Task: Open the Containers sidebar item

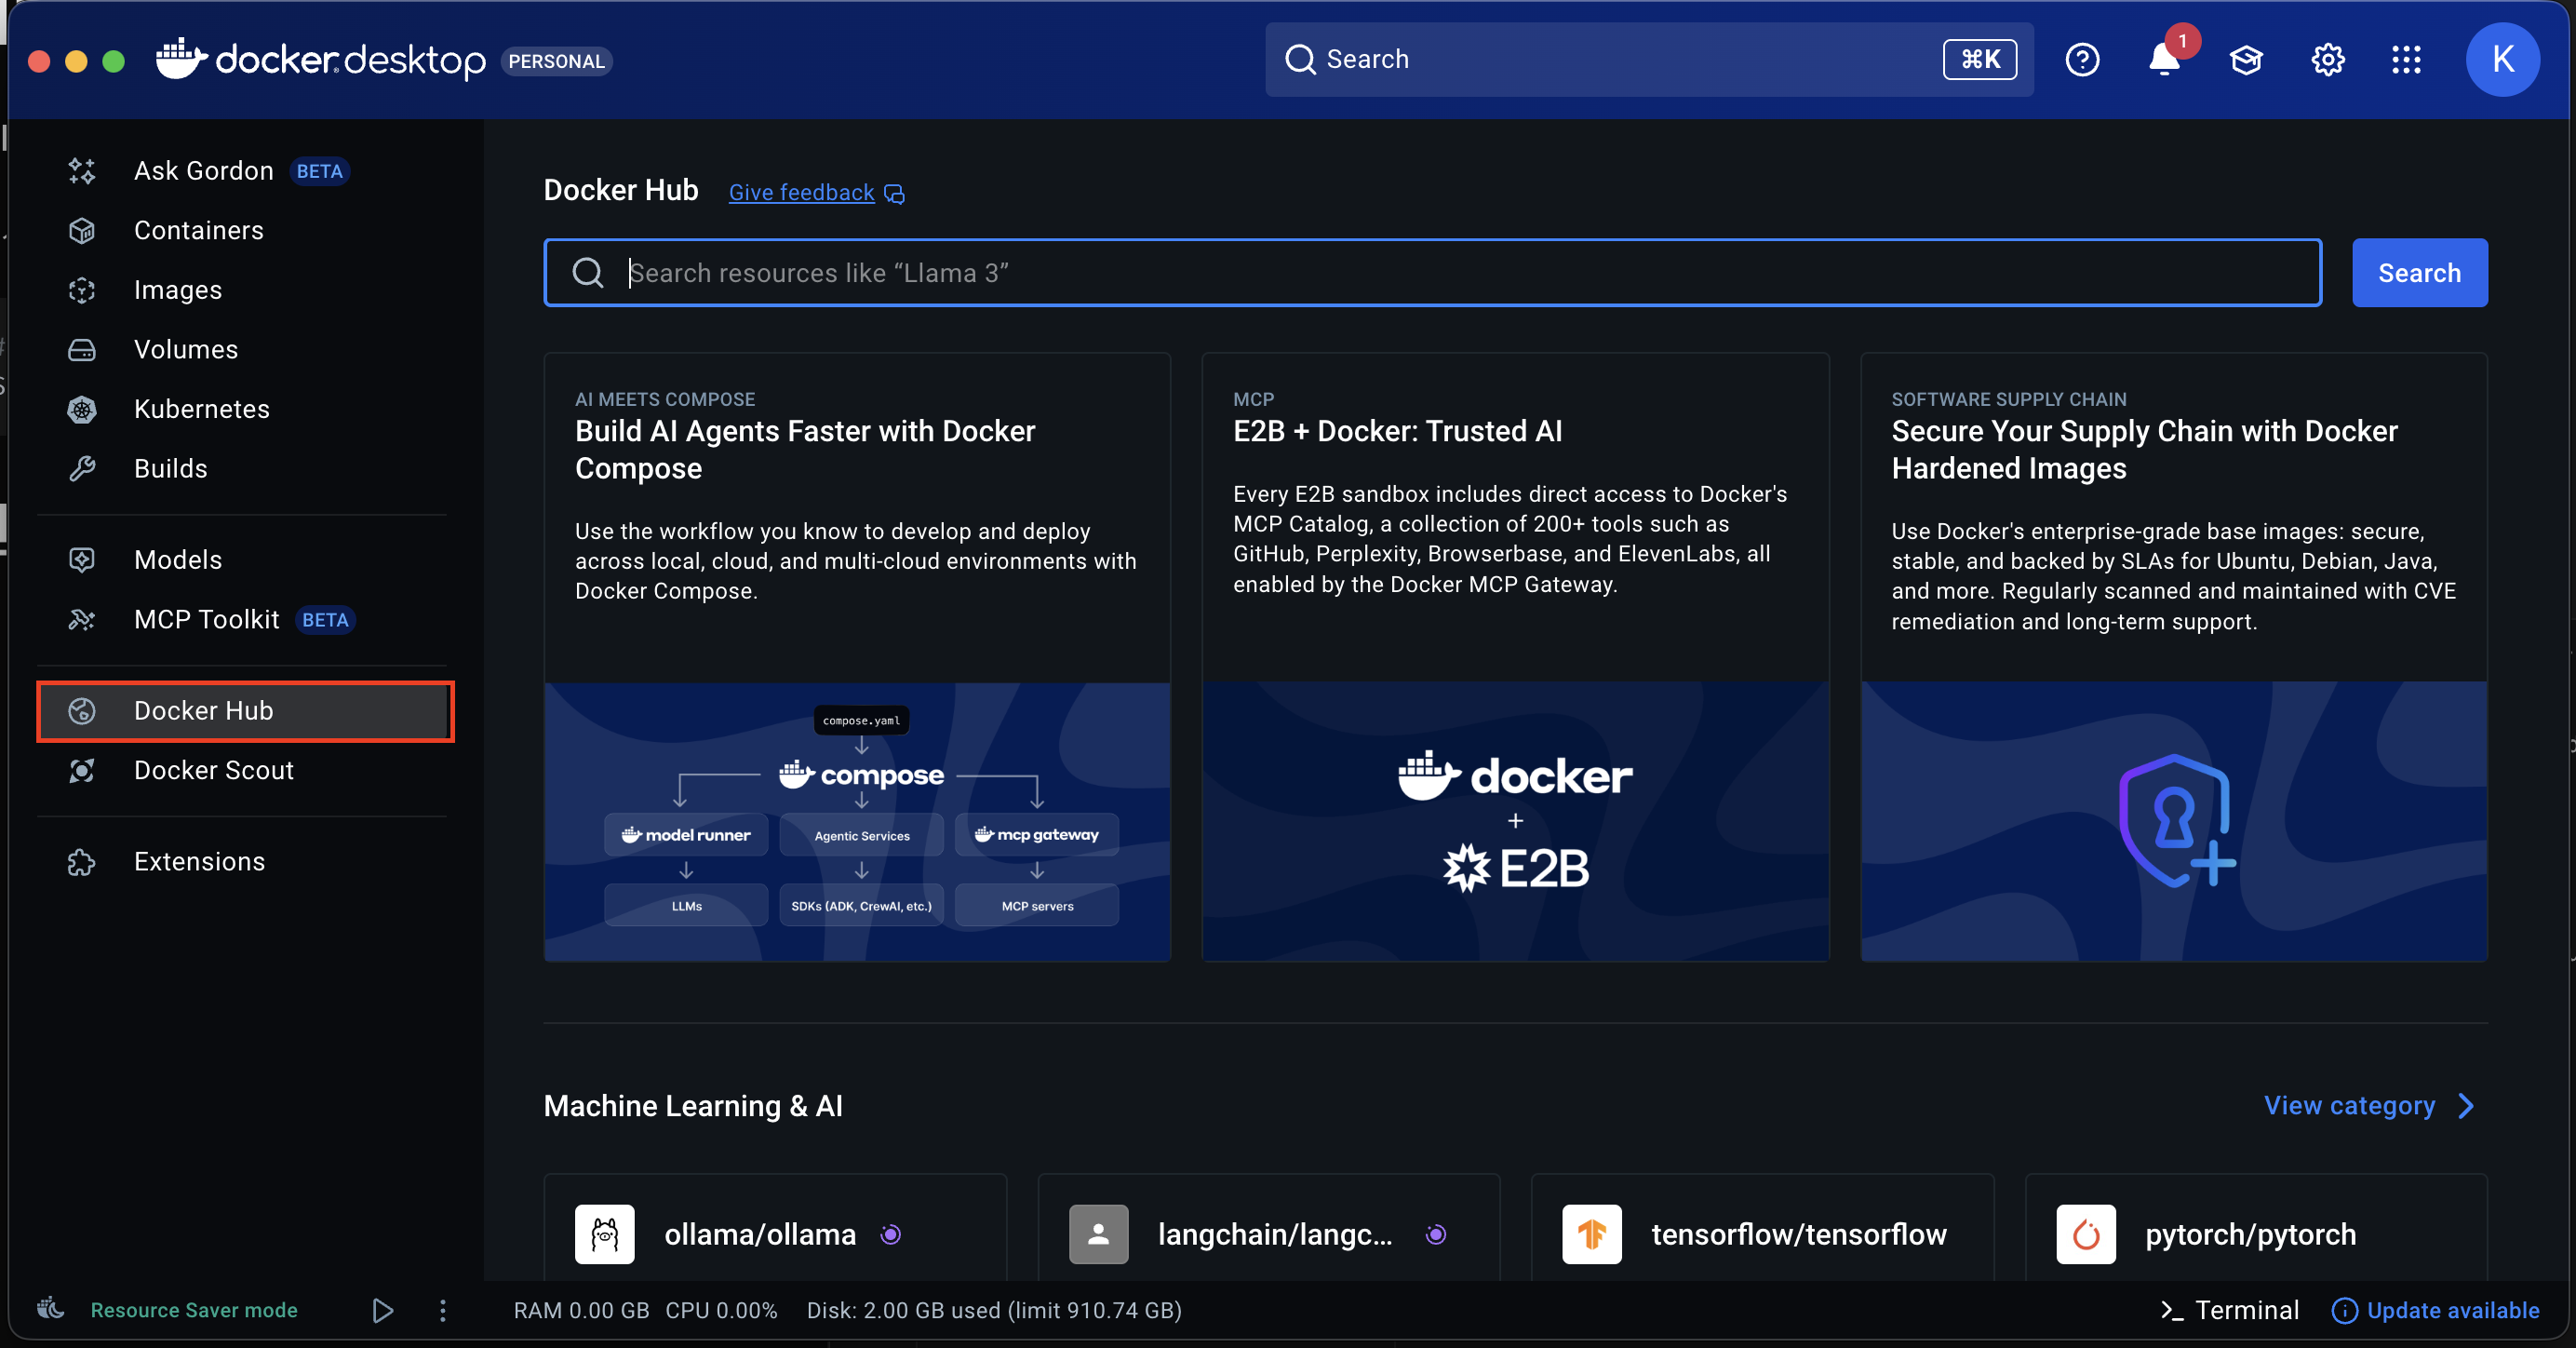Action: pyautogui.click(x=198, y=230)
